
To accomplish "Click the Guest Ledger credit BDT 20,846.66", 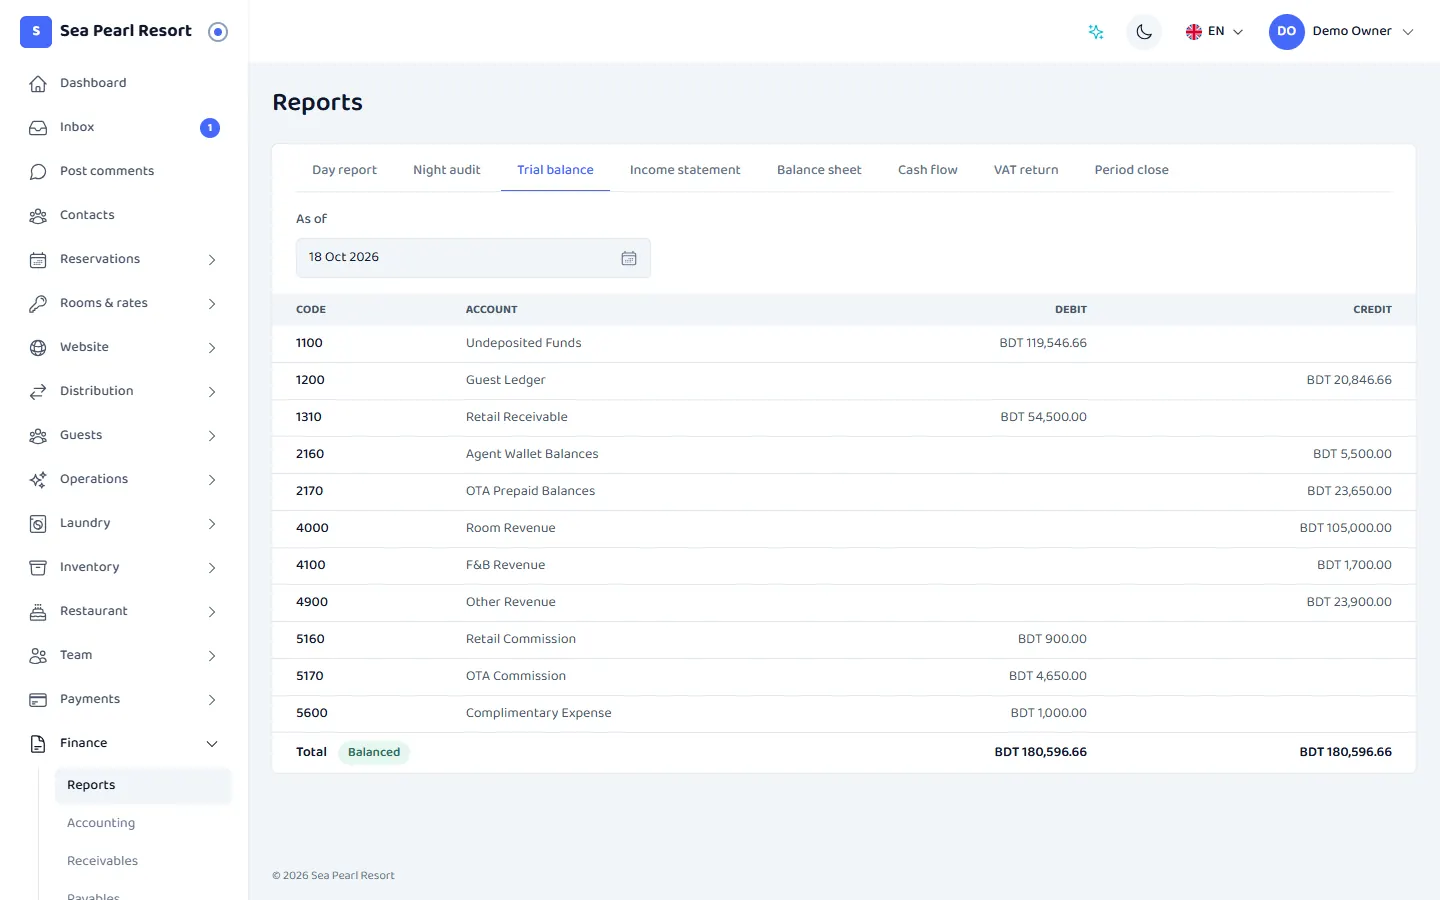I will (1349, 380).
